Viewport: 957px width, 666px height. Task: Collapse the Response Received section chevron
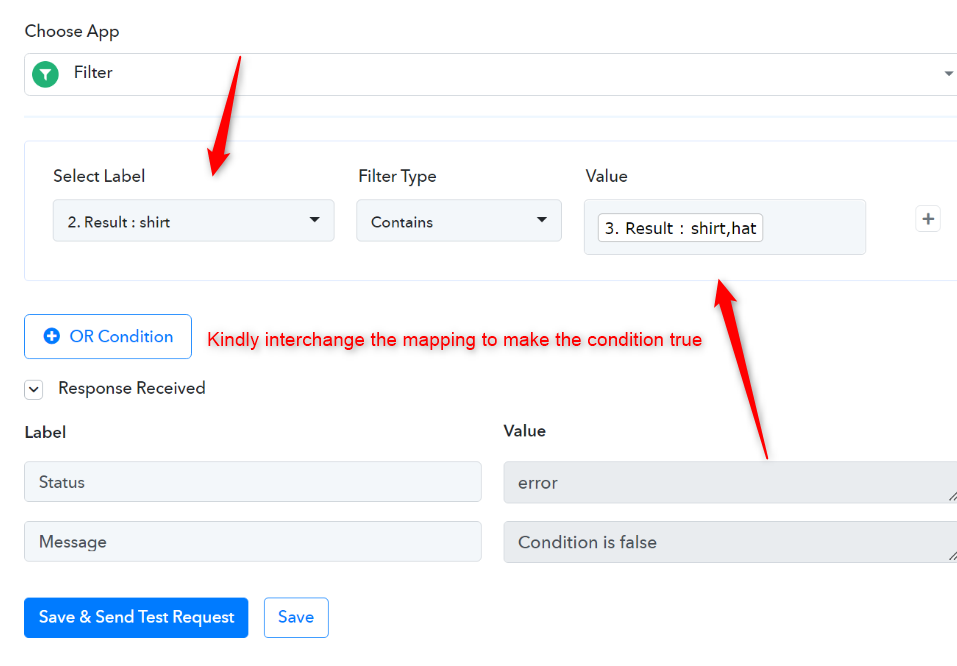(x=34, y=389)
